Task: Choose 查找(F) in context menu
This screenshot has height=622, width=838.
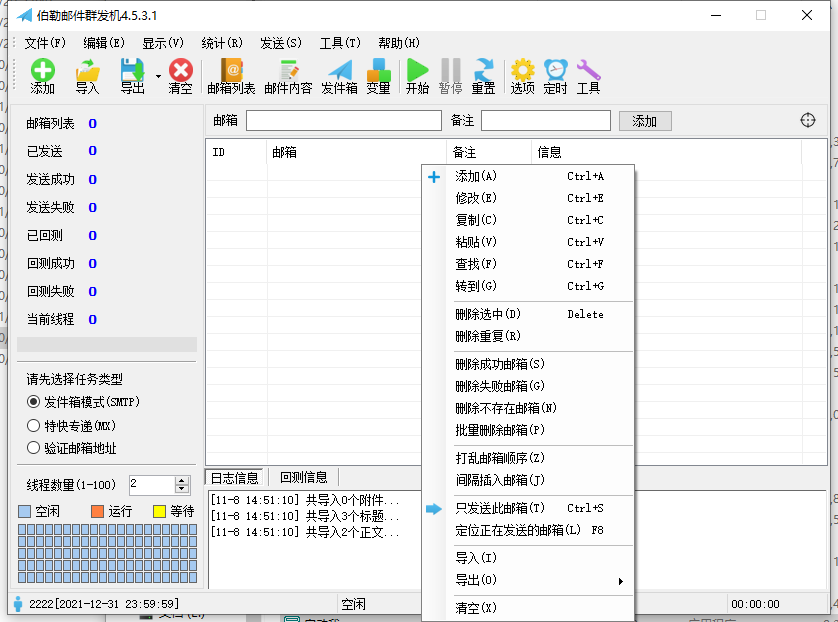Action: [528, 263]
